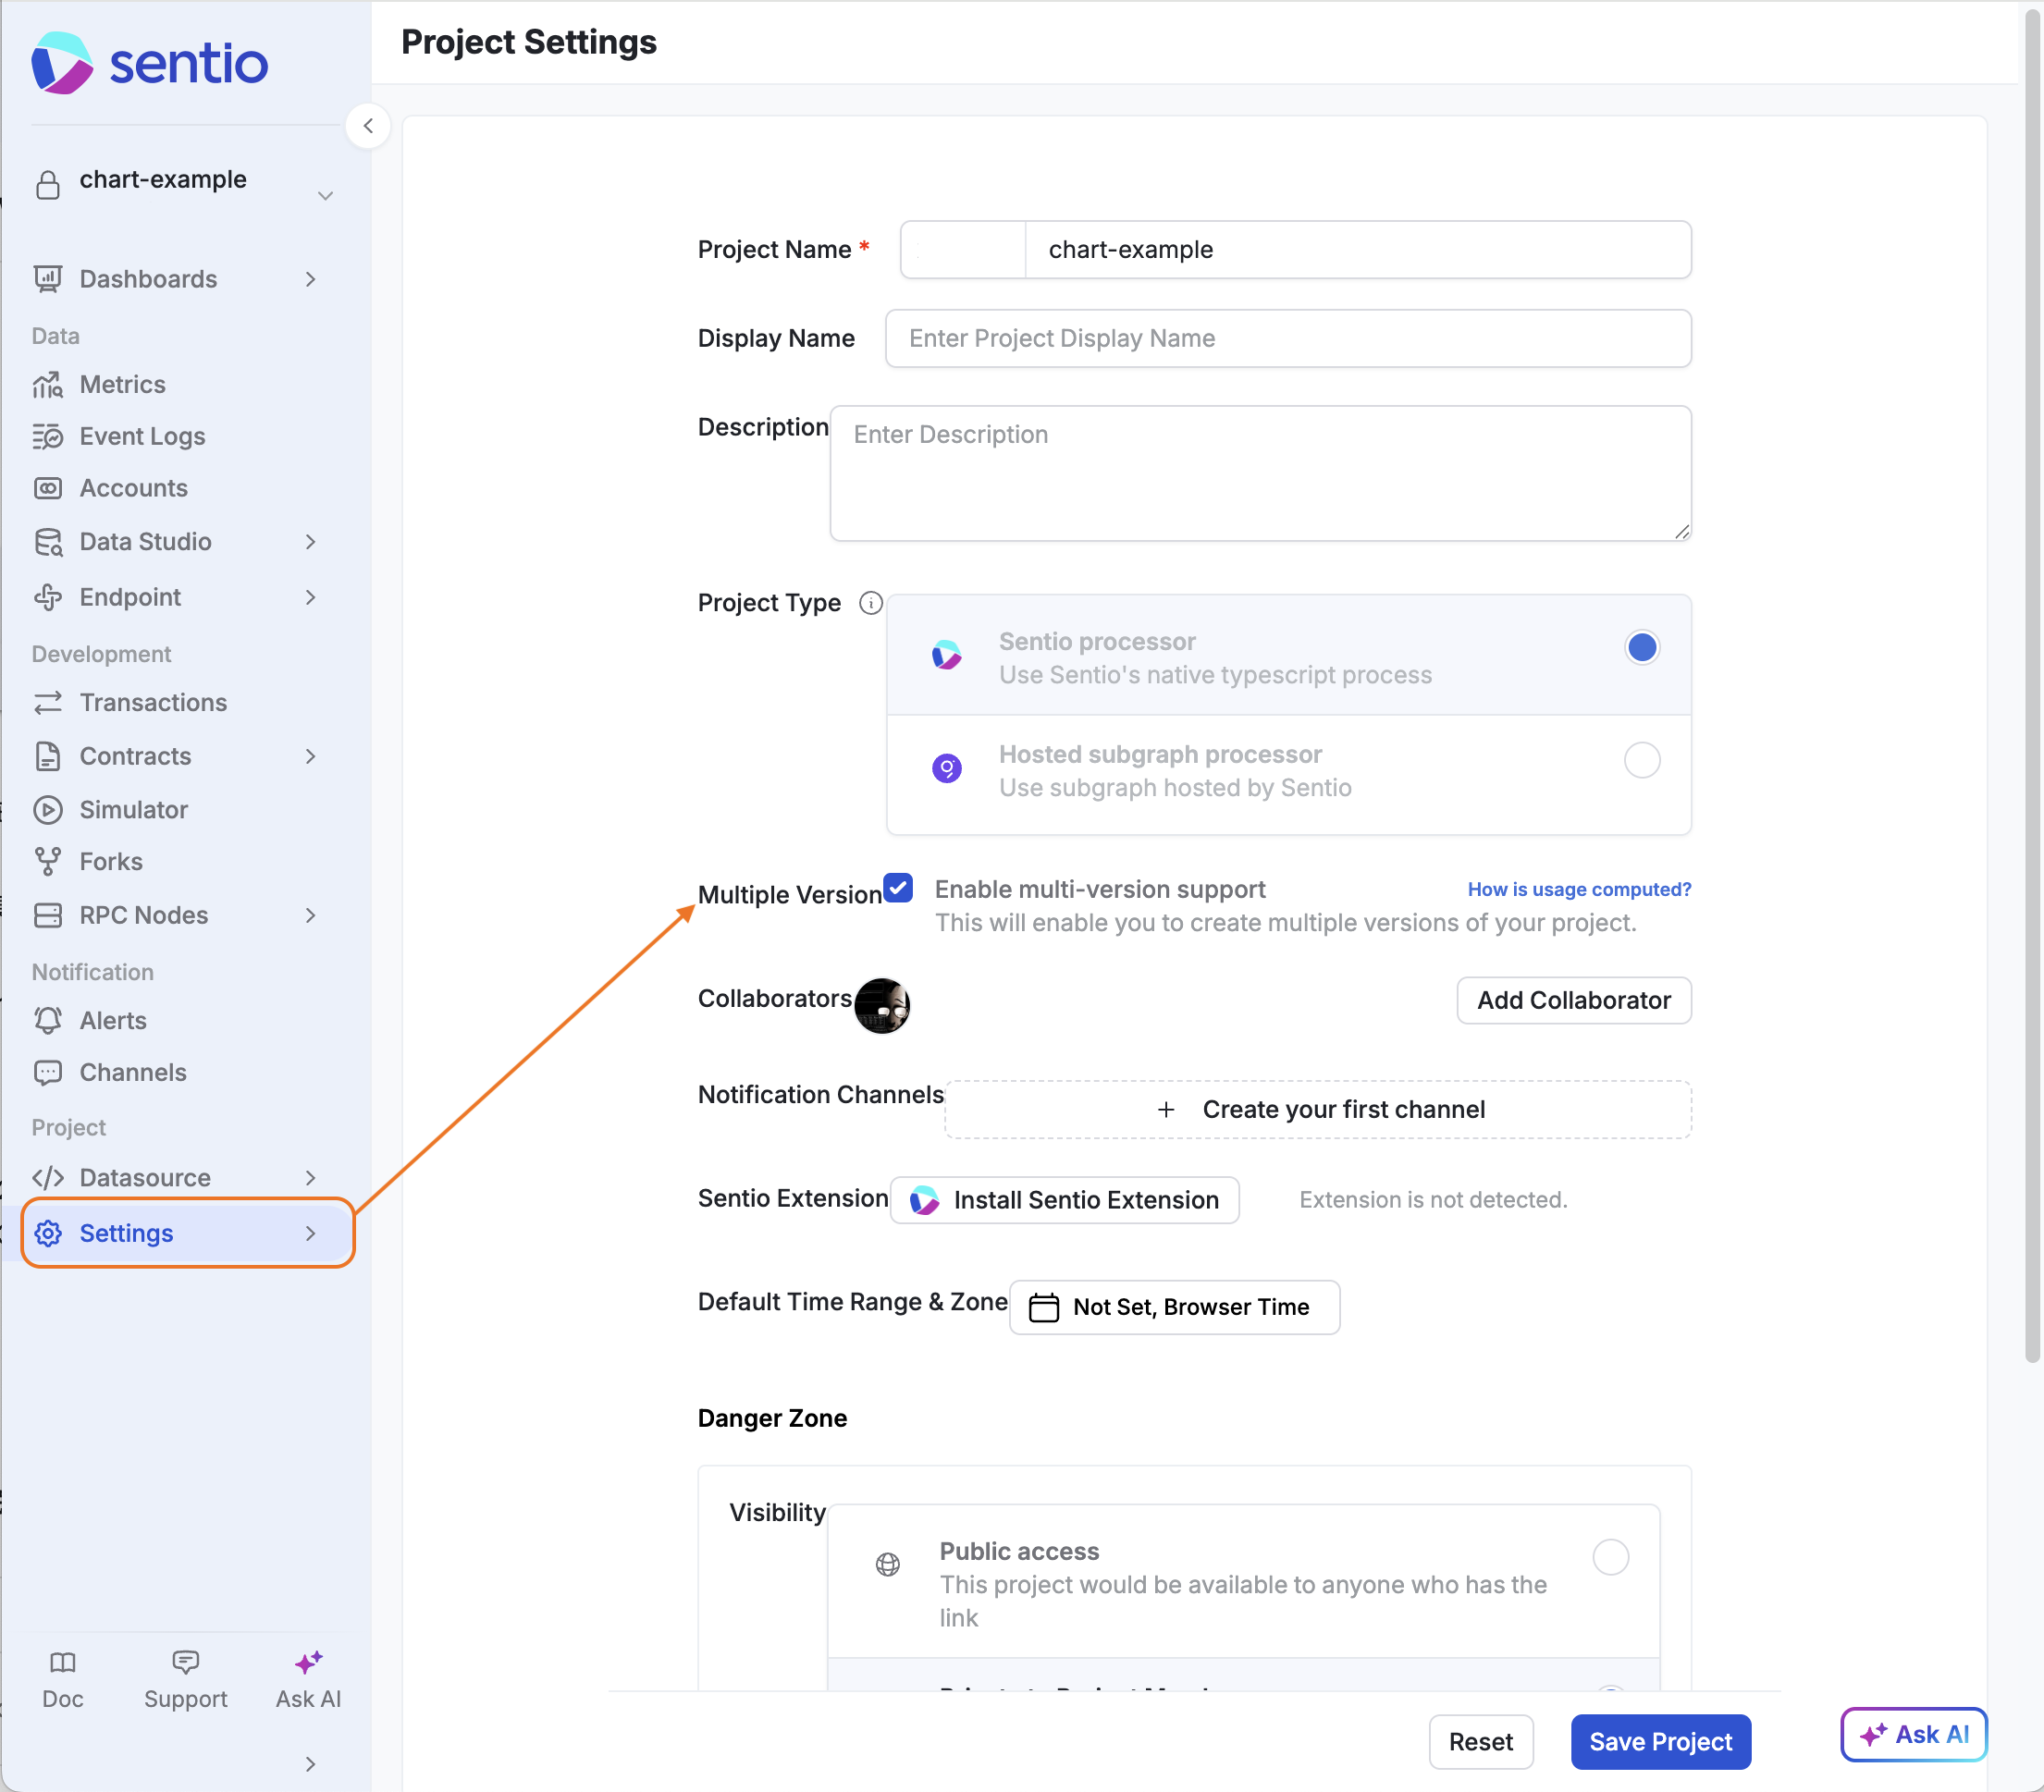Click the Project Type info icon
The width and height of the screenshot is (2044, 1792).
click(871, 603)
